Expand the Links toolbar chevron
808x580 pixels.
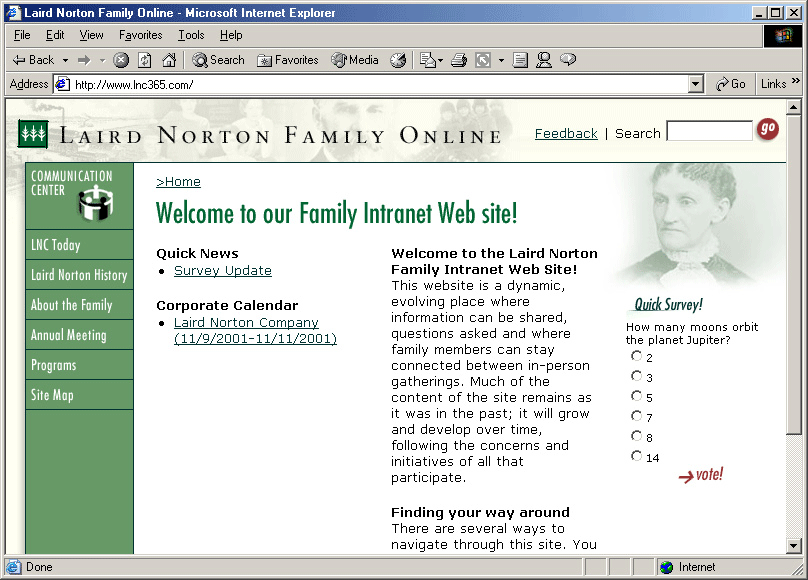[796, 80]
